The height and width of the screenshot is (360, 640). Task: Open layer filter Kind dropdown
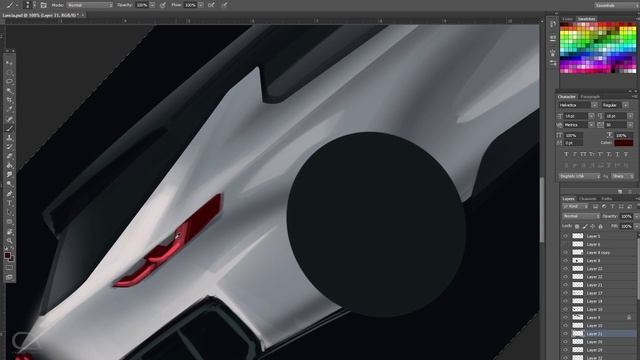click(x=576, y=207)
